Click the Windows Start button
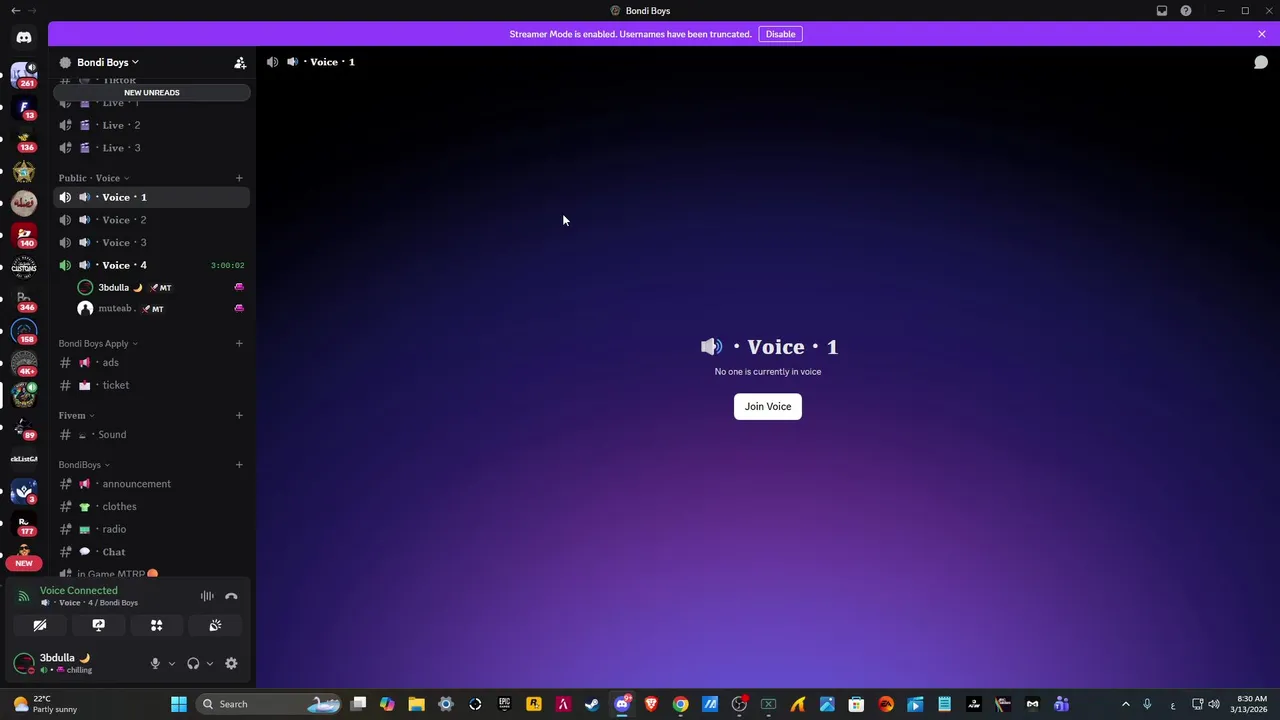Screen dimensions: 1280x720 (x=179, y=704)
